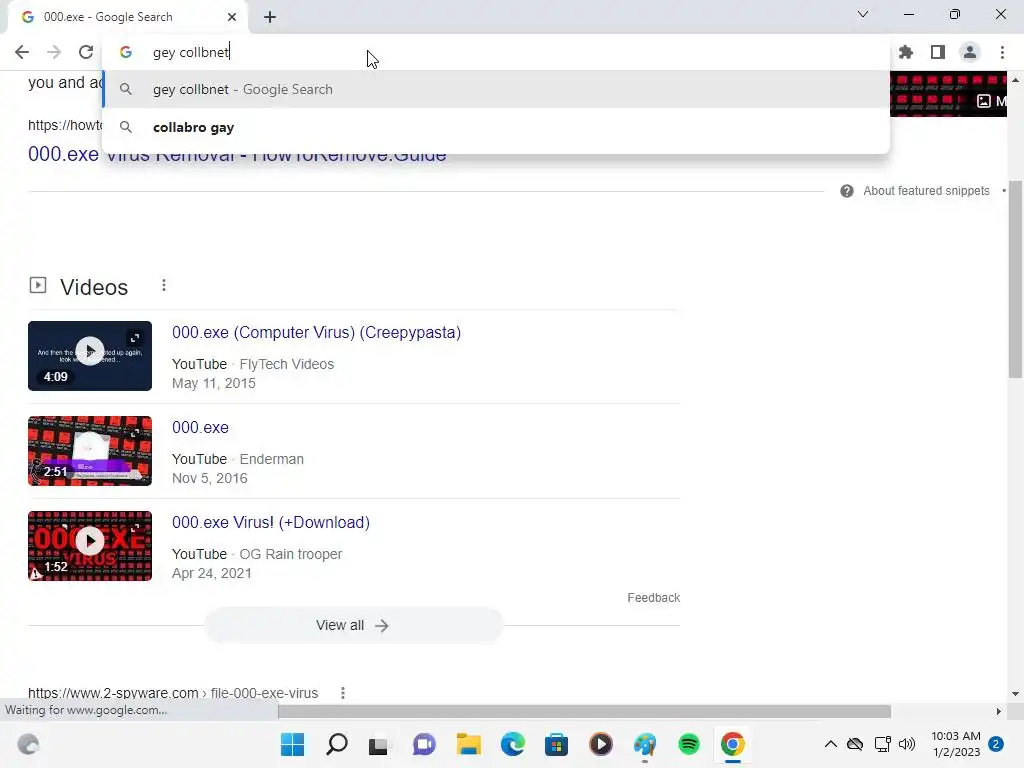This screenshot has height=768, width=1024.
Task: Open the Videos section three-dot menu
Action: click(164, 285)
